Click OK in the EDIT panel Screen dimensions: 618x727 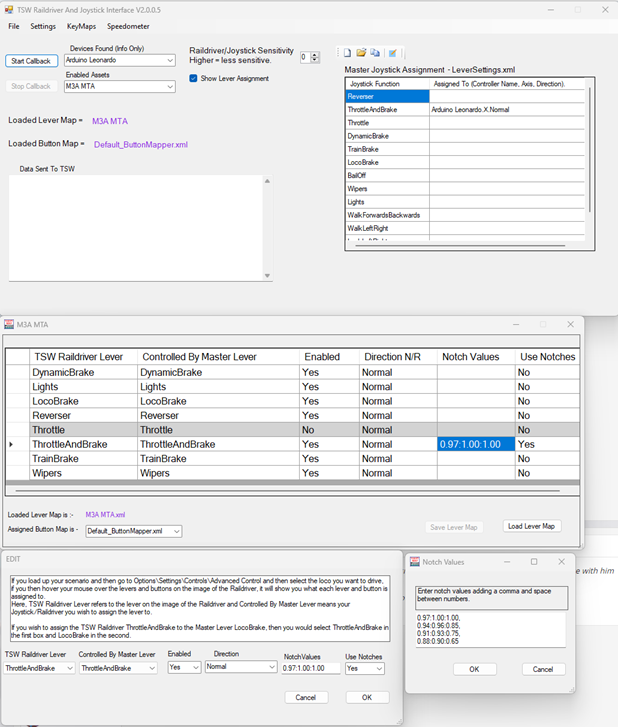coord(367,697)
